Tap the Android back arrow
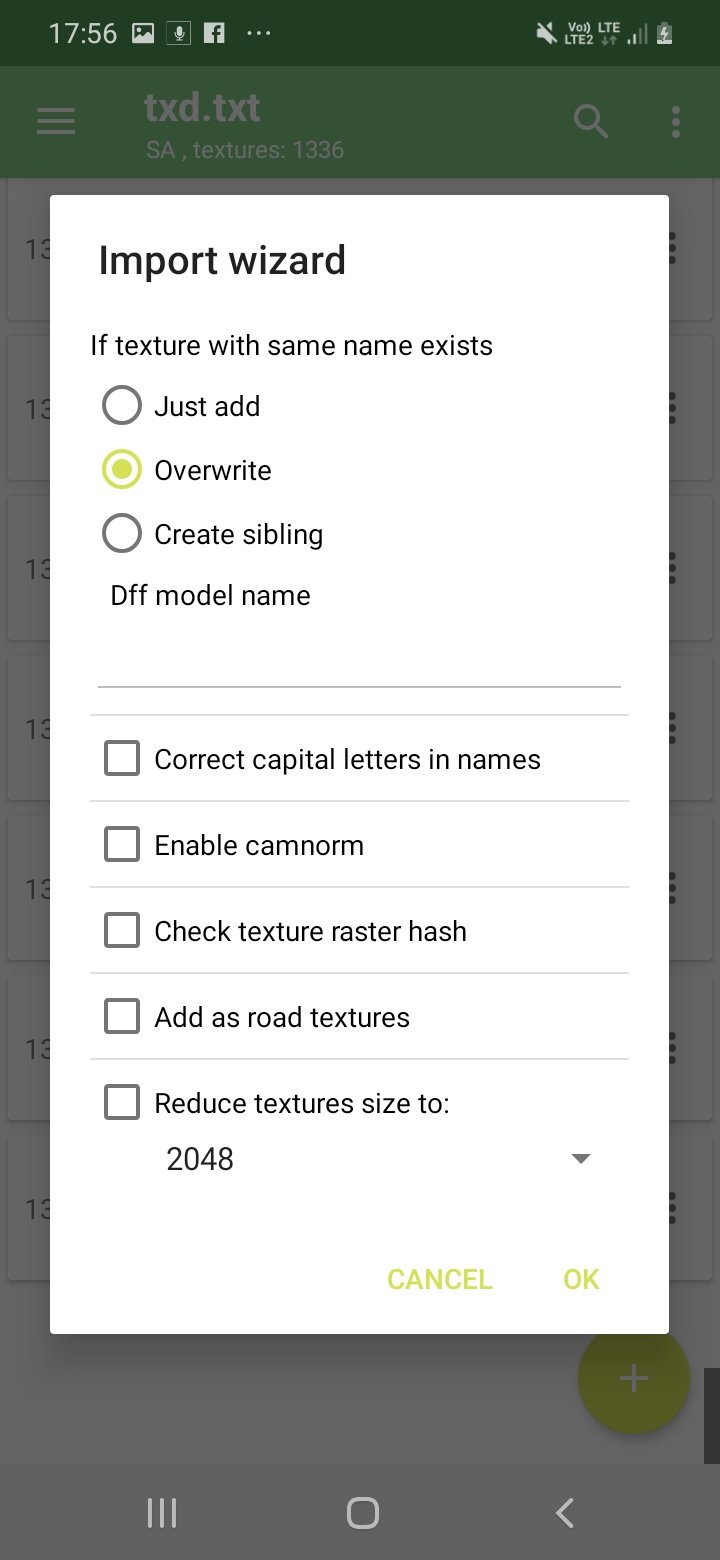The image size is (720, 1560). (564, 1513)
